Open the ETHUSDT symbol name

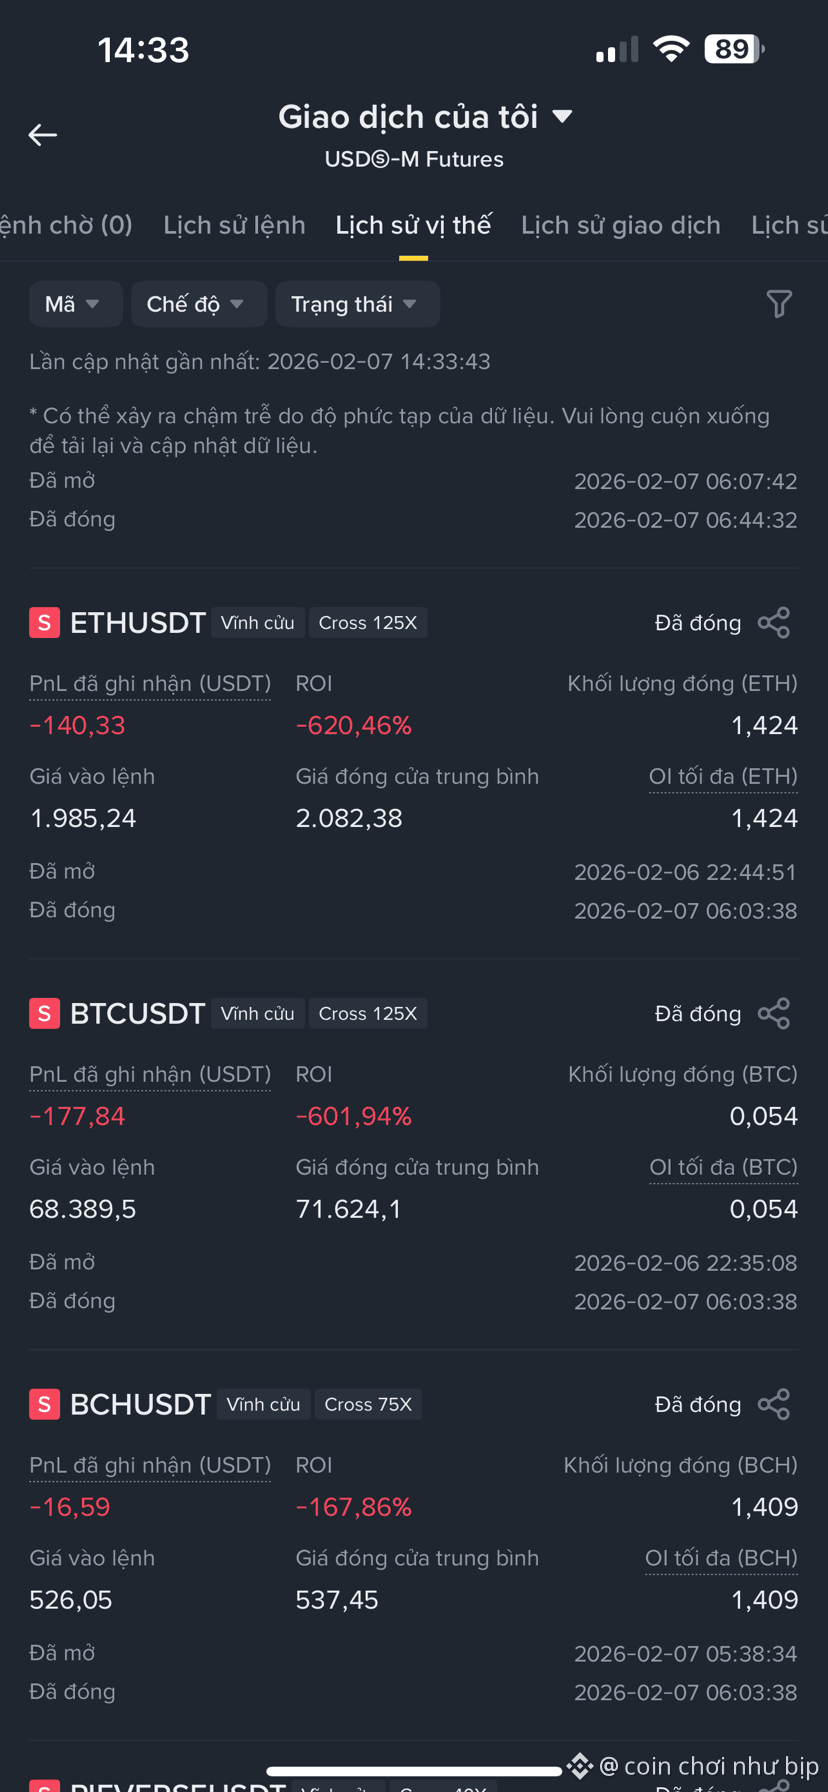click(x=138, y=623)
